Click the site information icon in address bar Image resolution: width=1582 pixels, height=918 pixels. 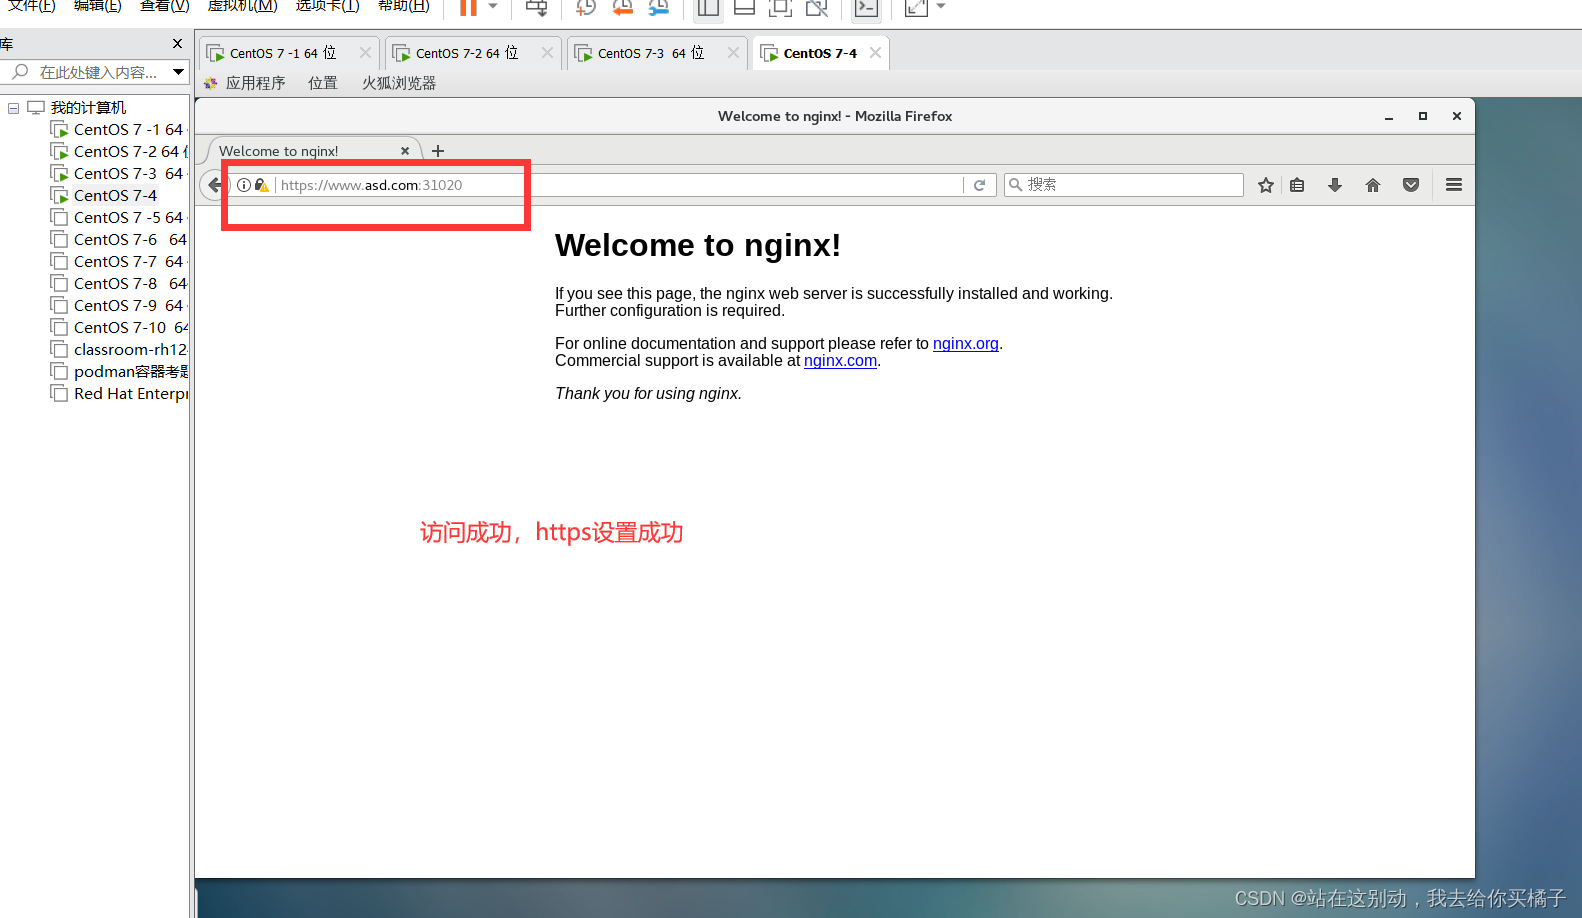(x=244, y=185)
